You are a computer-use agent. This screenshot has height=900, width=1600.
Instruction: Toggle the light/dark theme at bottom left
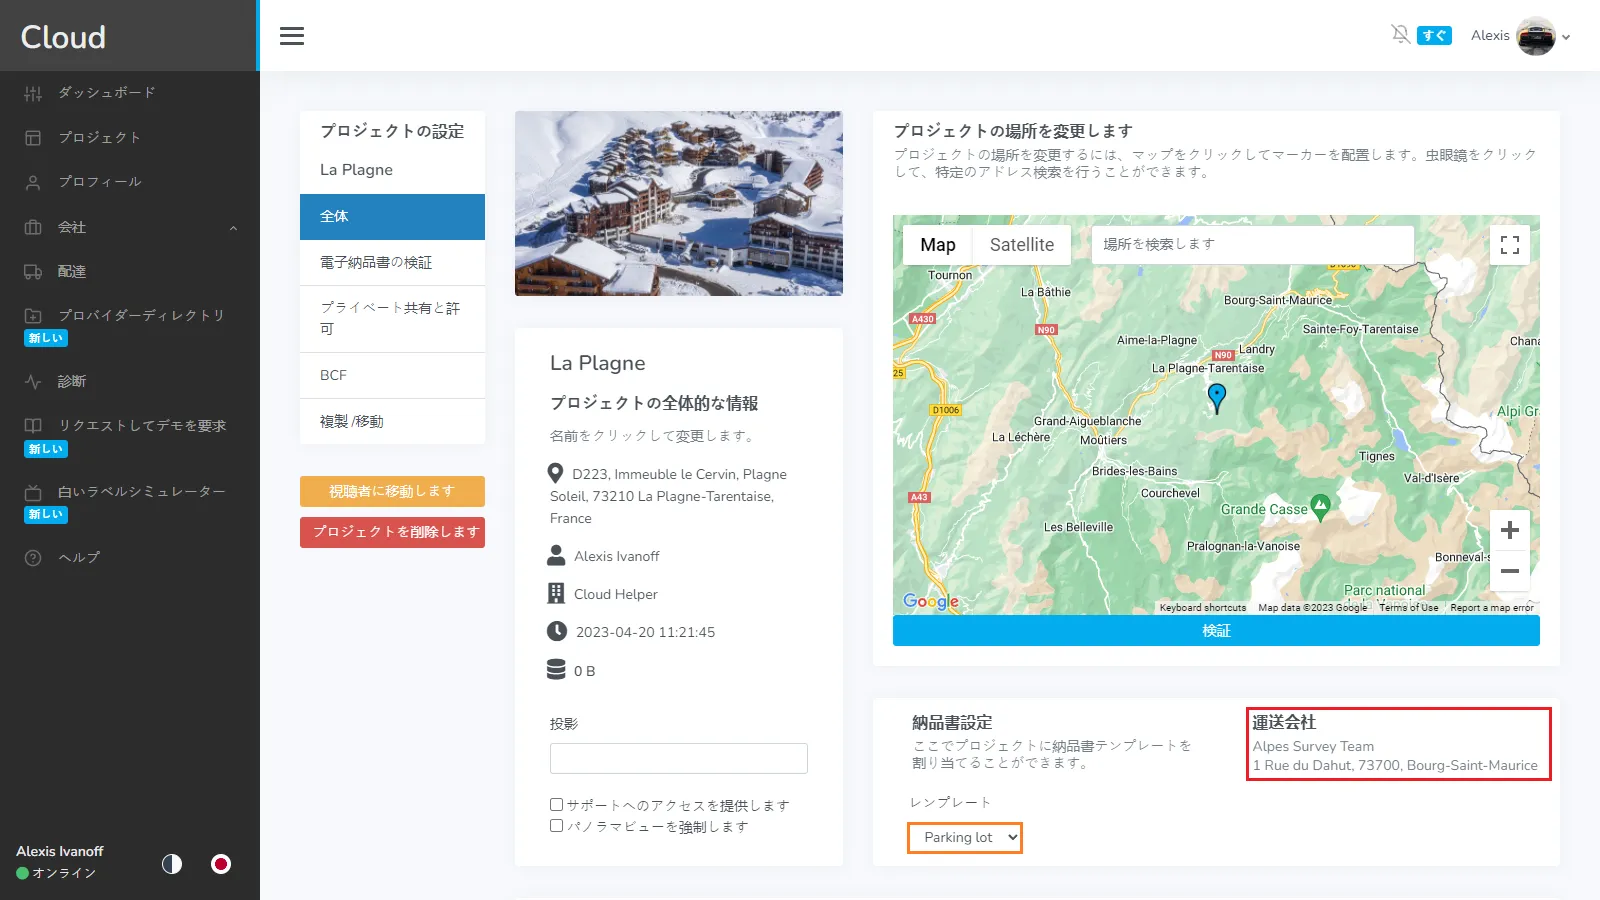172,864
